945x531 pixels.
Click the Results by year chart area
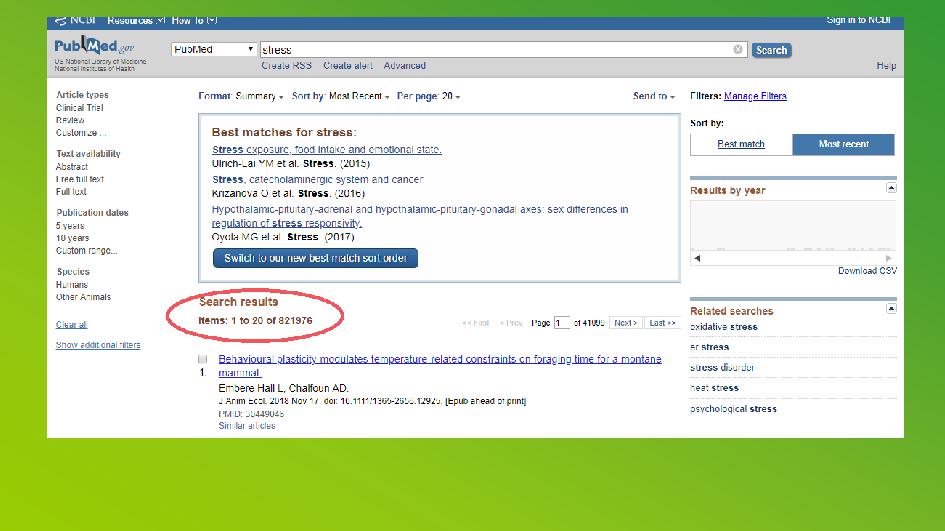tap(793, 225)
